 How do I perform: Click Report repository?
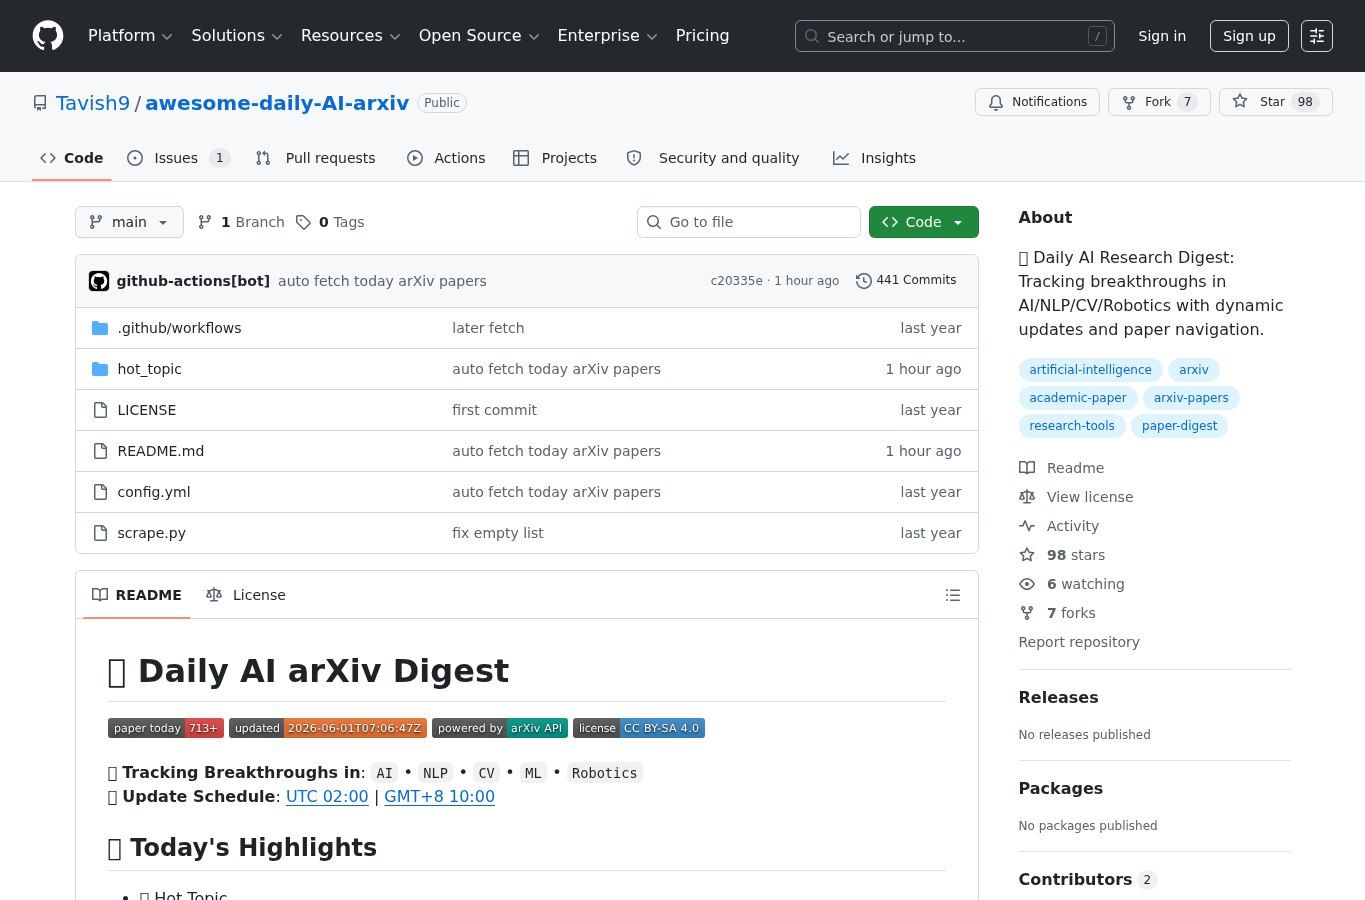[x=1079, y=642]
